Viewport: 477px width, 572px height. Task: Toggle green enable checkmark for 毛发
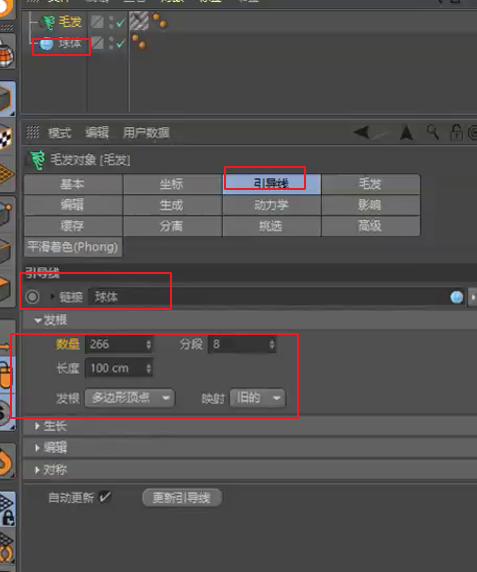(120, 23)
